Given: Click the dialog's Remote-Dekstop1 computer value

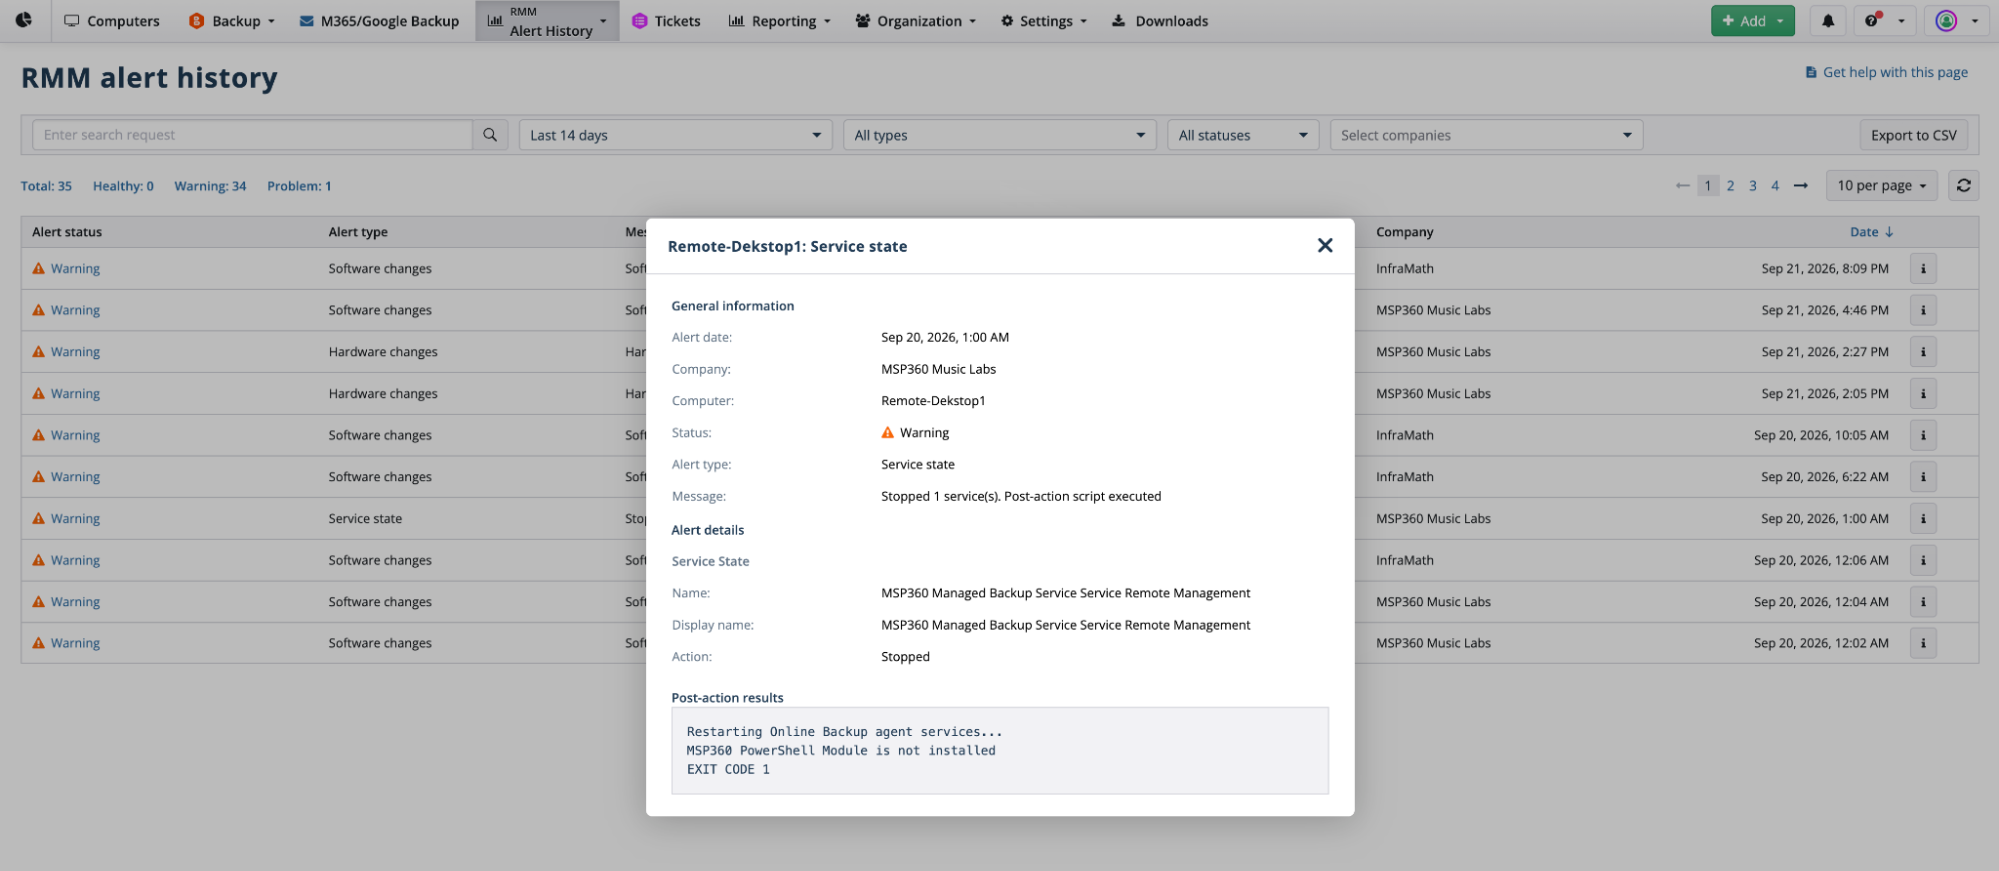Looking at the screenshot, I should pyautogui.click(x=933, y=401).
